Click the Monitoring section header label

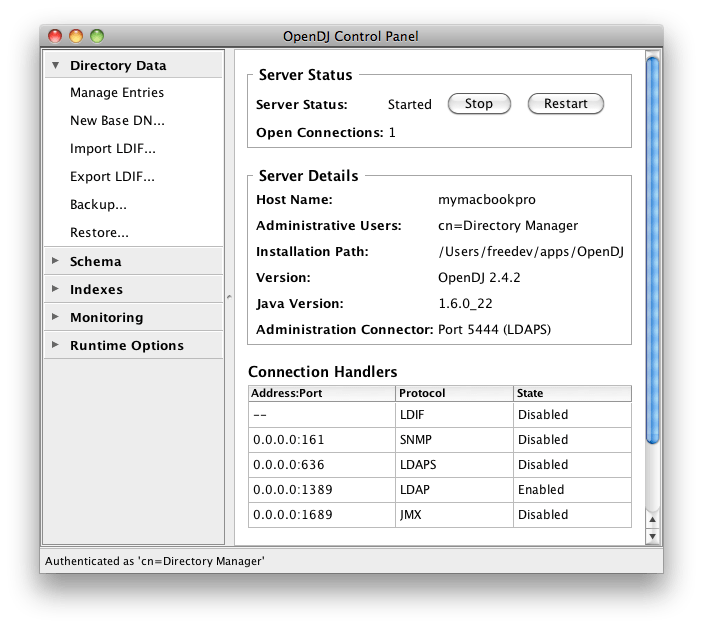point(107,317)
